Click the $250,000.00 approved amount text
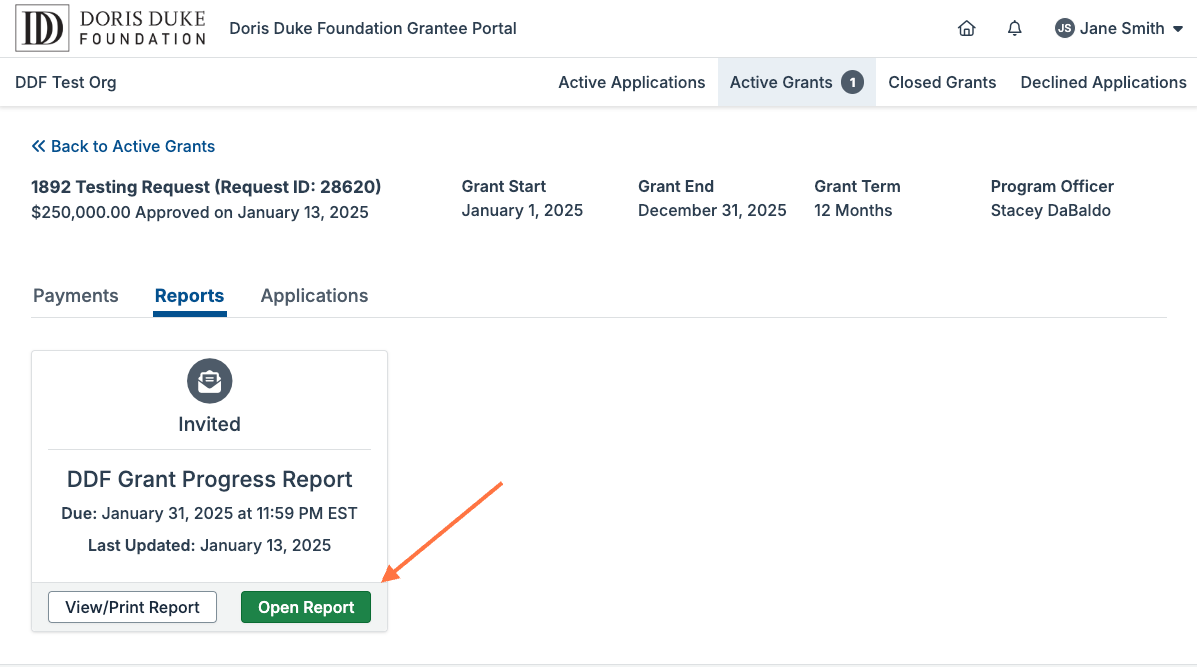Viewport: 1197px width, 667px height. tap(200, 212)
